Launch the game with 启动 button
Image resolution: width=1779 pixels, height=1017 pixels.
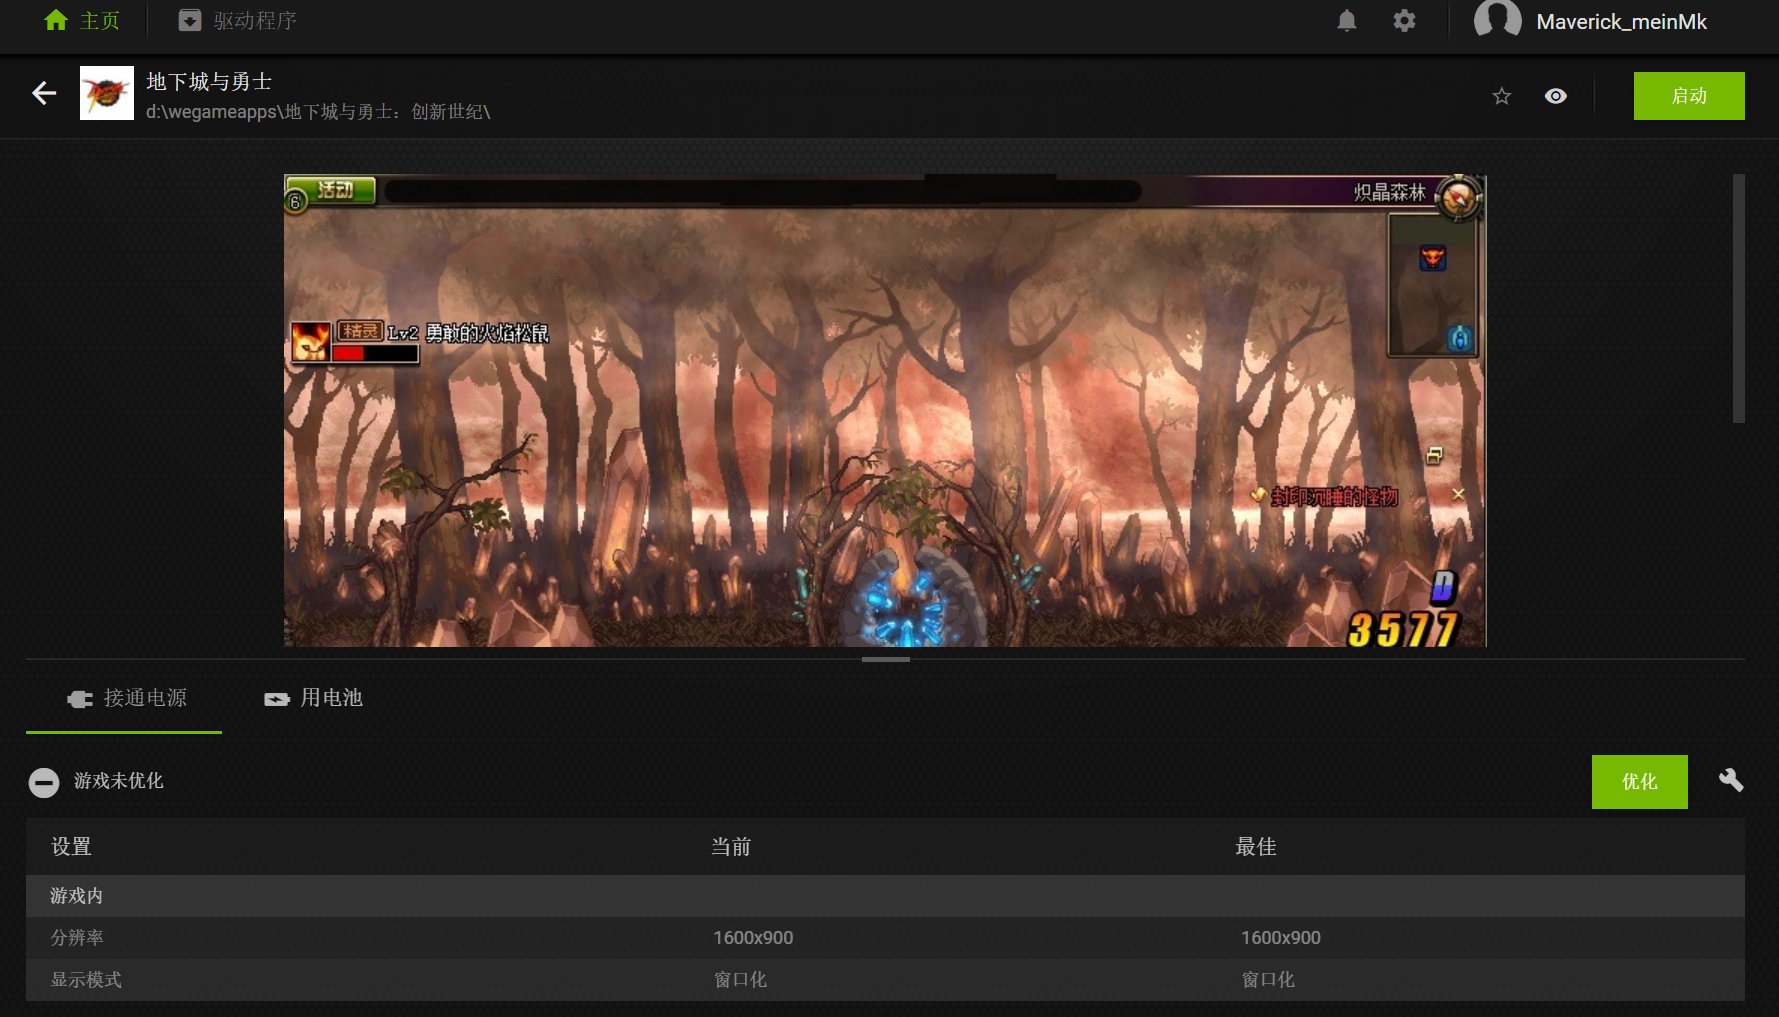(x=1689, y=96)
